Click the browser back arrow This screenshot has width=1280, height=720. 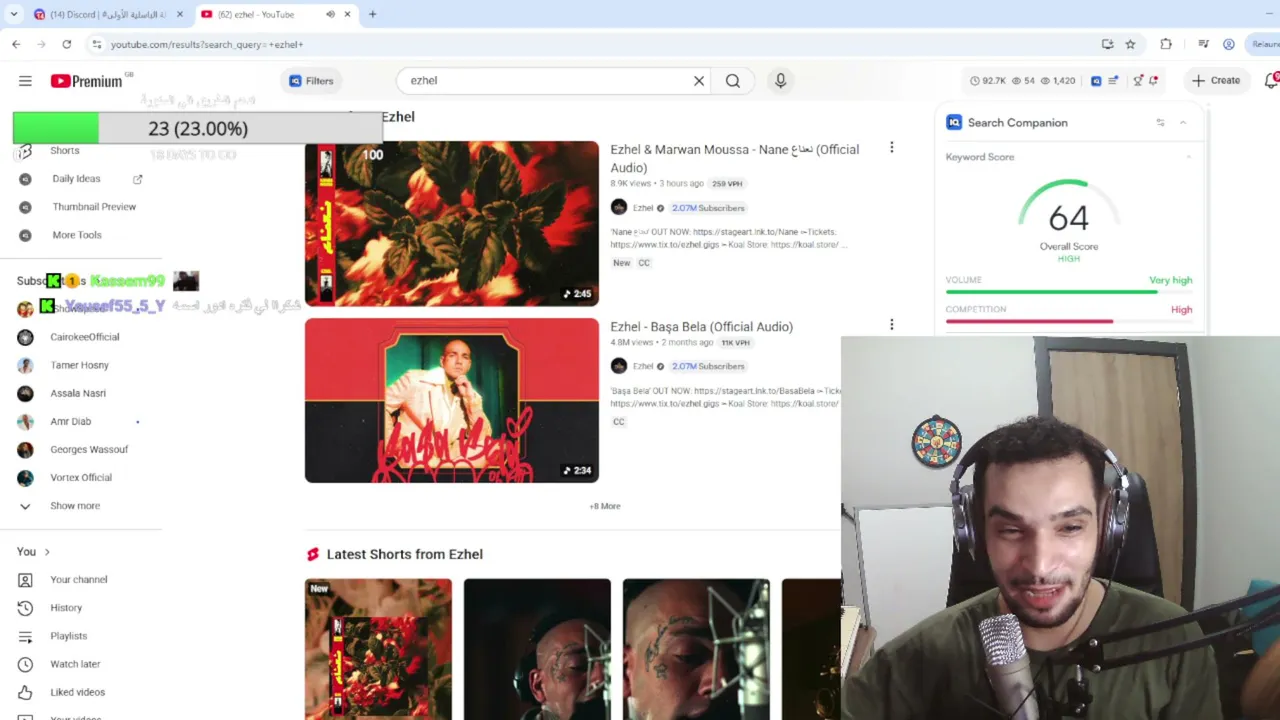16,44
